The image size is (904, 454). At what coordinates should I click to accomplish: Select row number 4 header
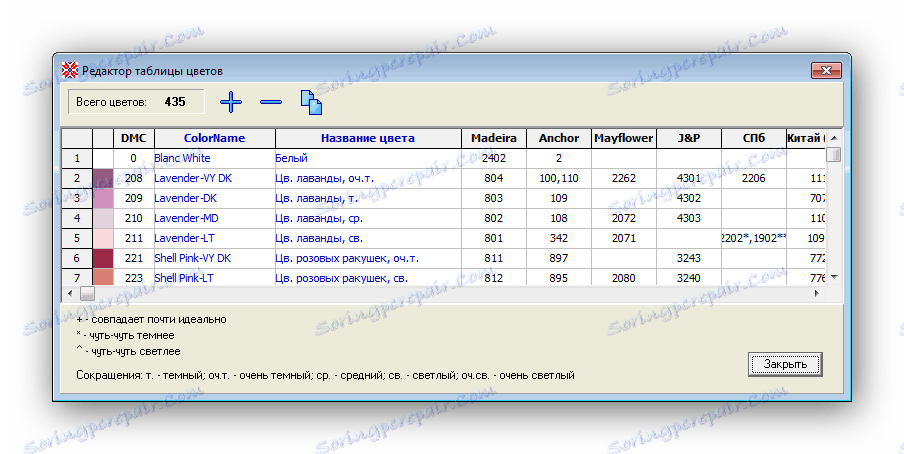pos(77,218)
